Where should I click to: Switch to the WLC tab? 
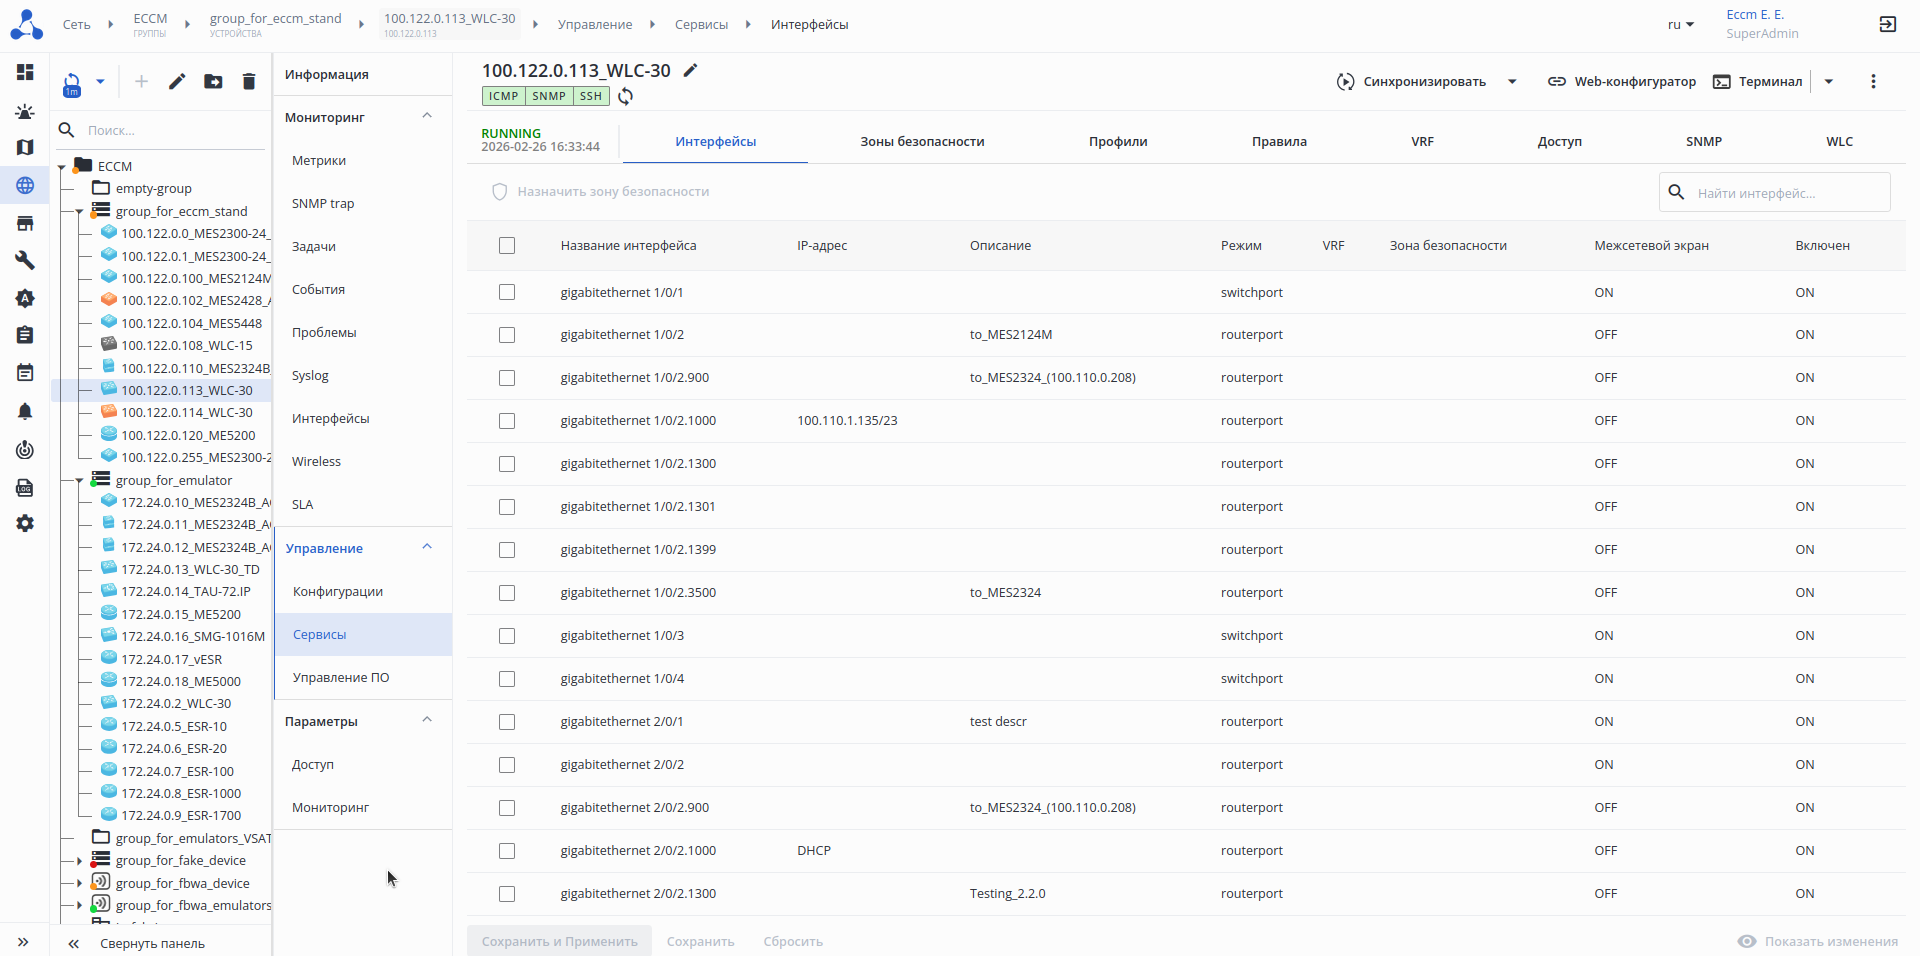[x=1839, y=141]
